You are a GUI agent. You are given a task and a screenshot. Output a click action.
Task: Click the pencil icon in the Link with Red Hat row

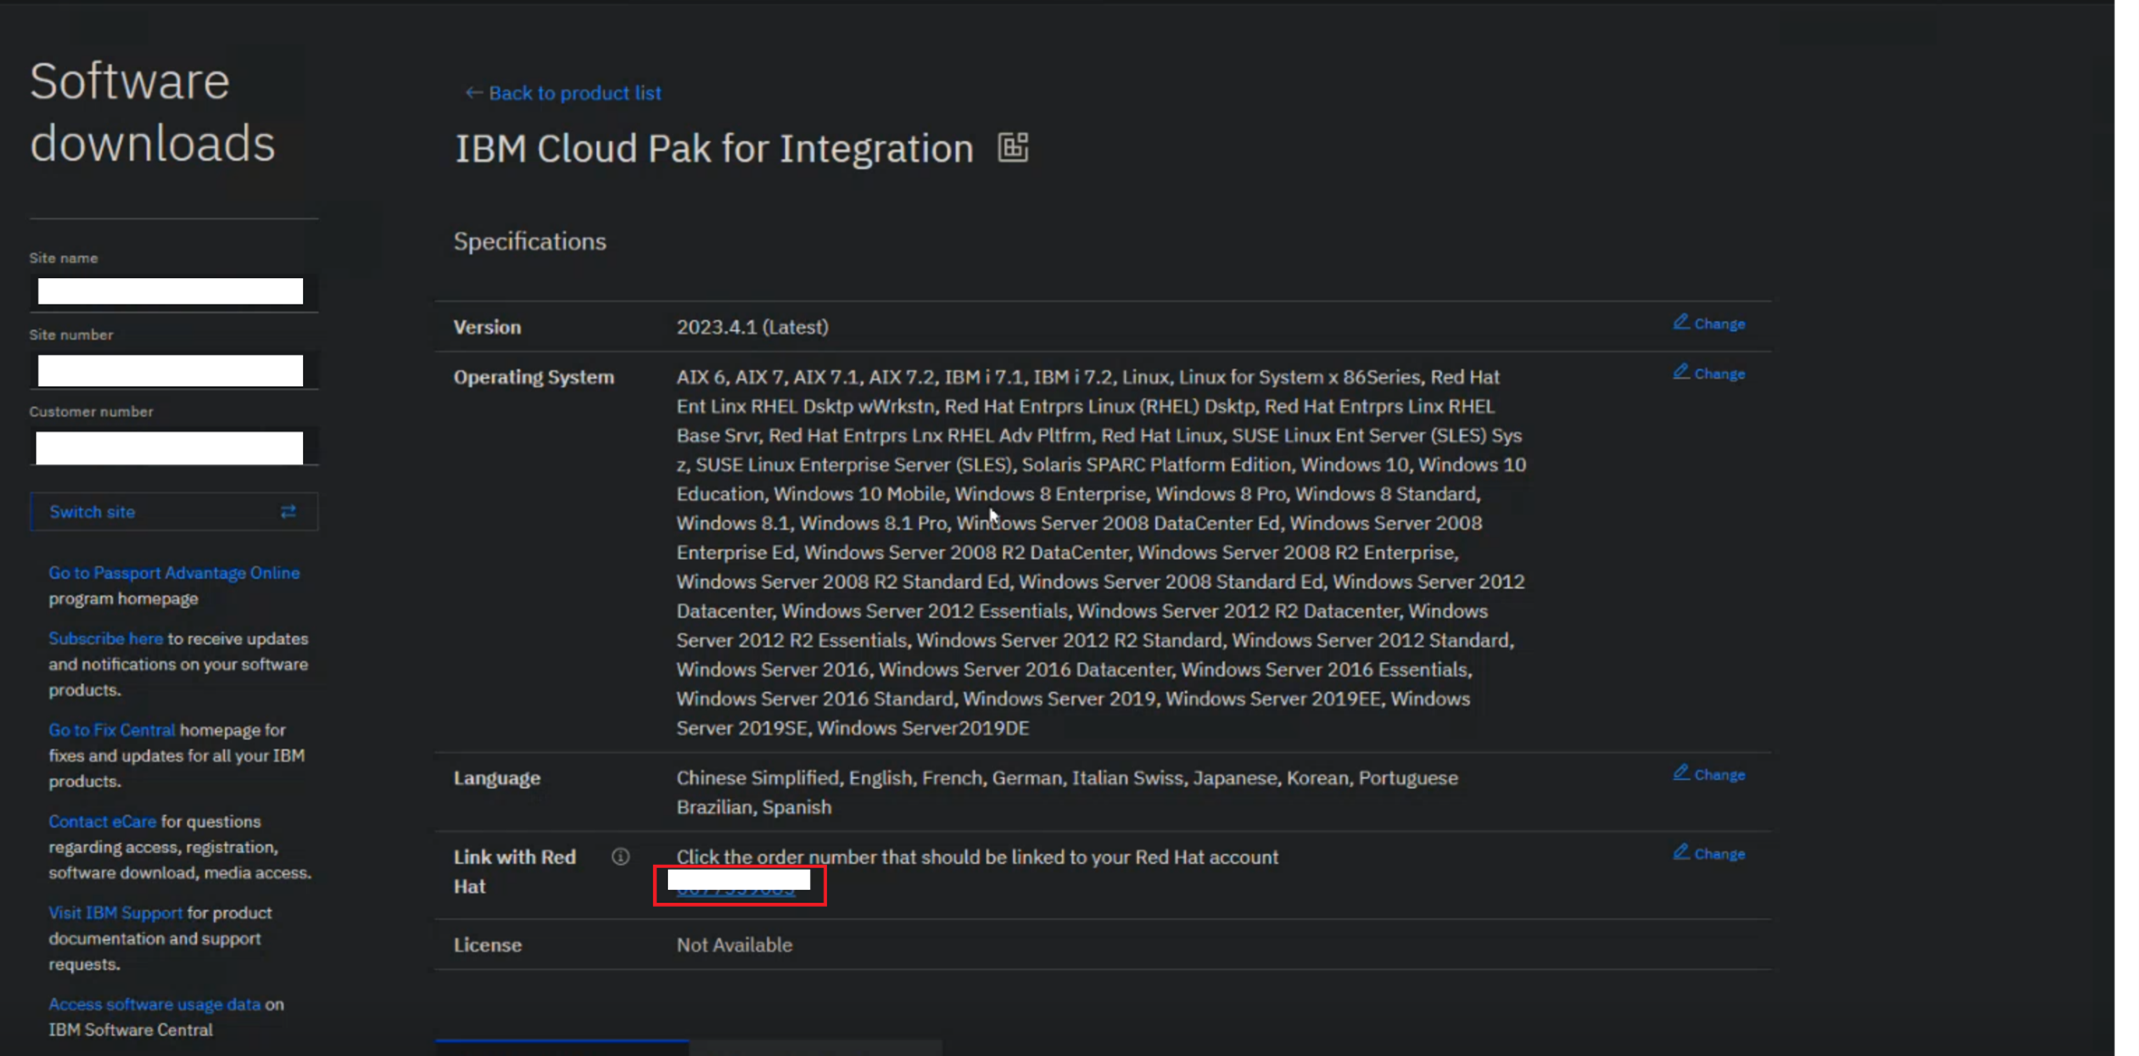(1681, 852)
